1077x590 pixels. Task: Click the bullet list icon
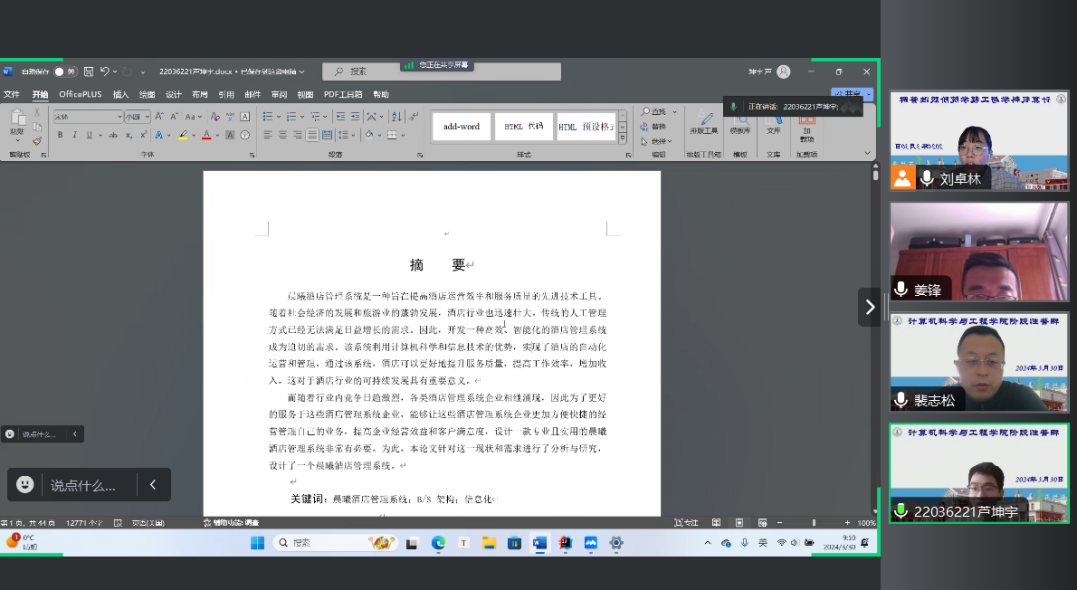tap(267, 117)
